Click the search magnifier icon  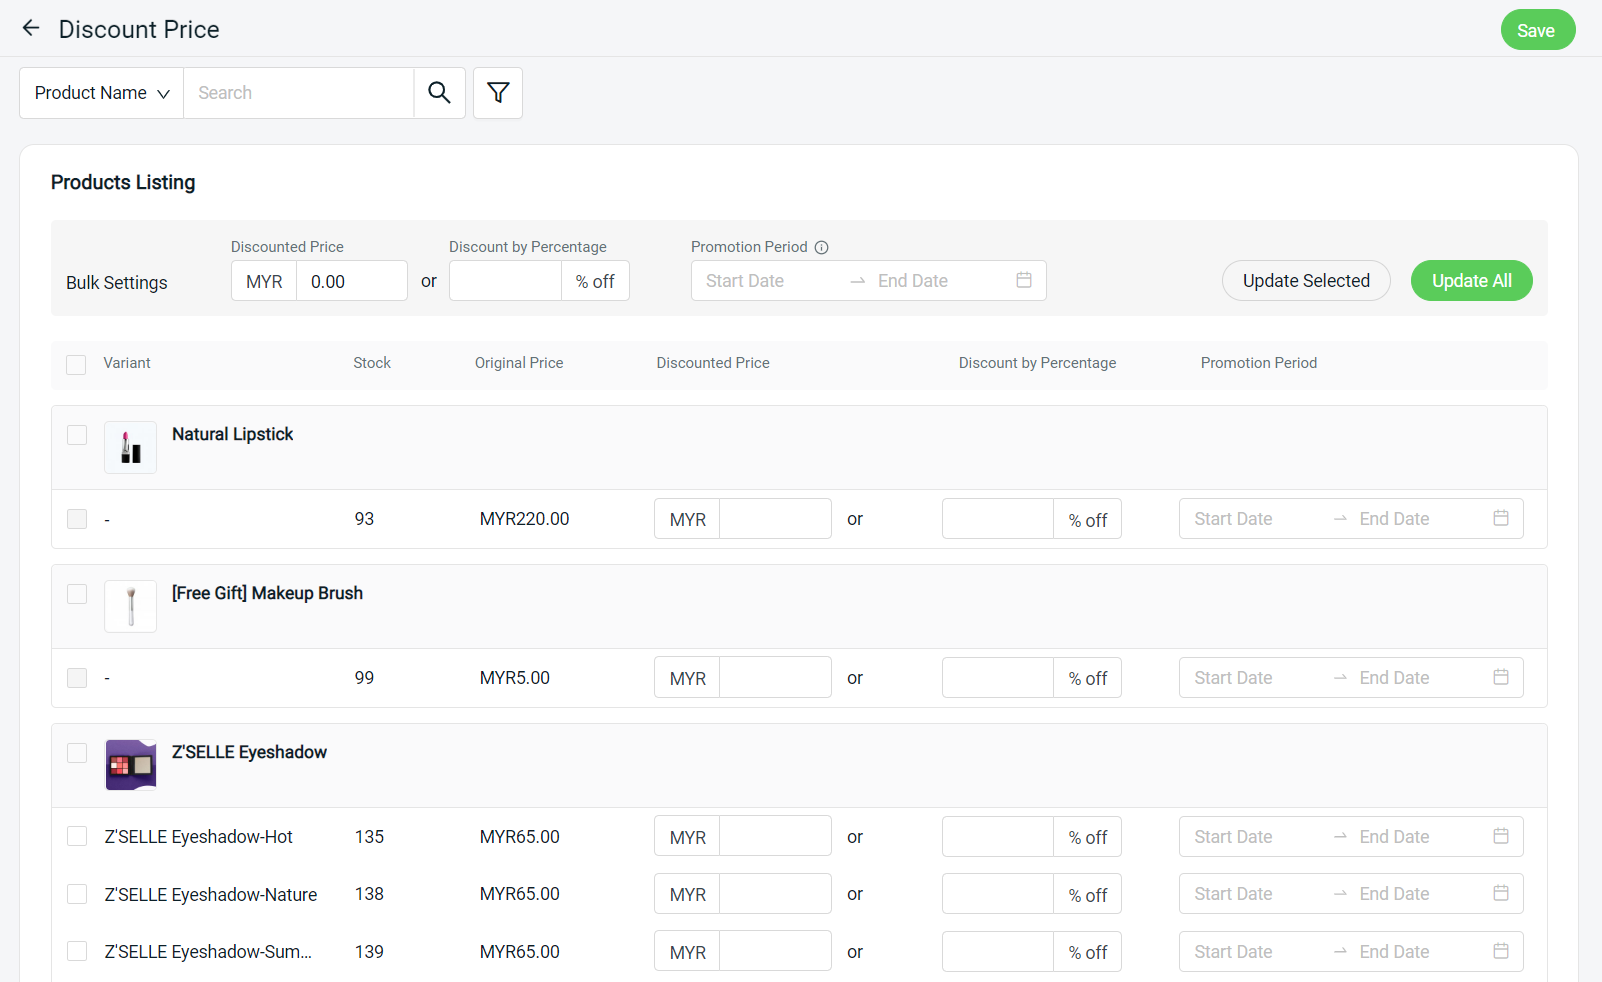point(439,92)
